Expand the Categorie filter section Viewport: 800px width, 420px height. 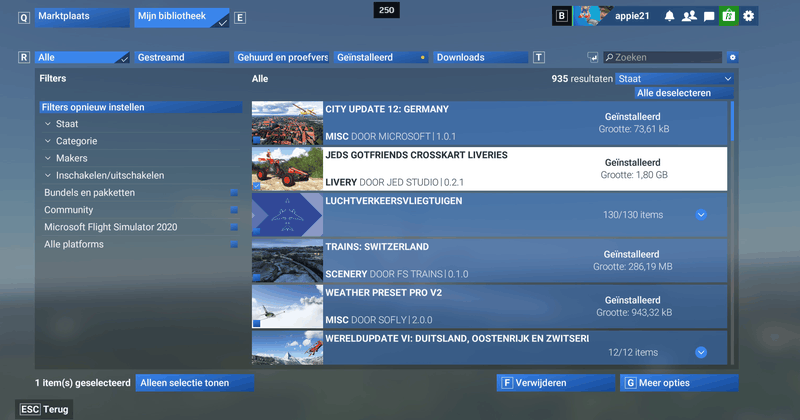(140, 141)
